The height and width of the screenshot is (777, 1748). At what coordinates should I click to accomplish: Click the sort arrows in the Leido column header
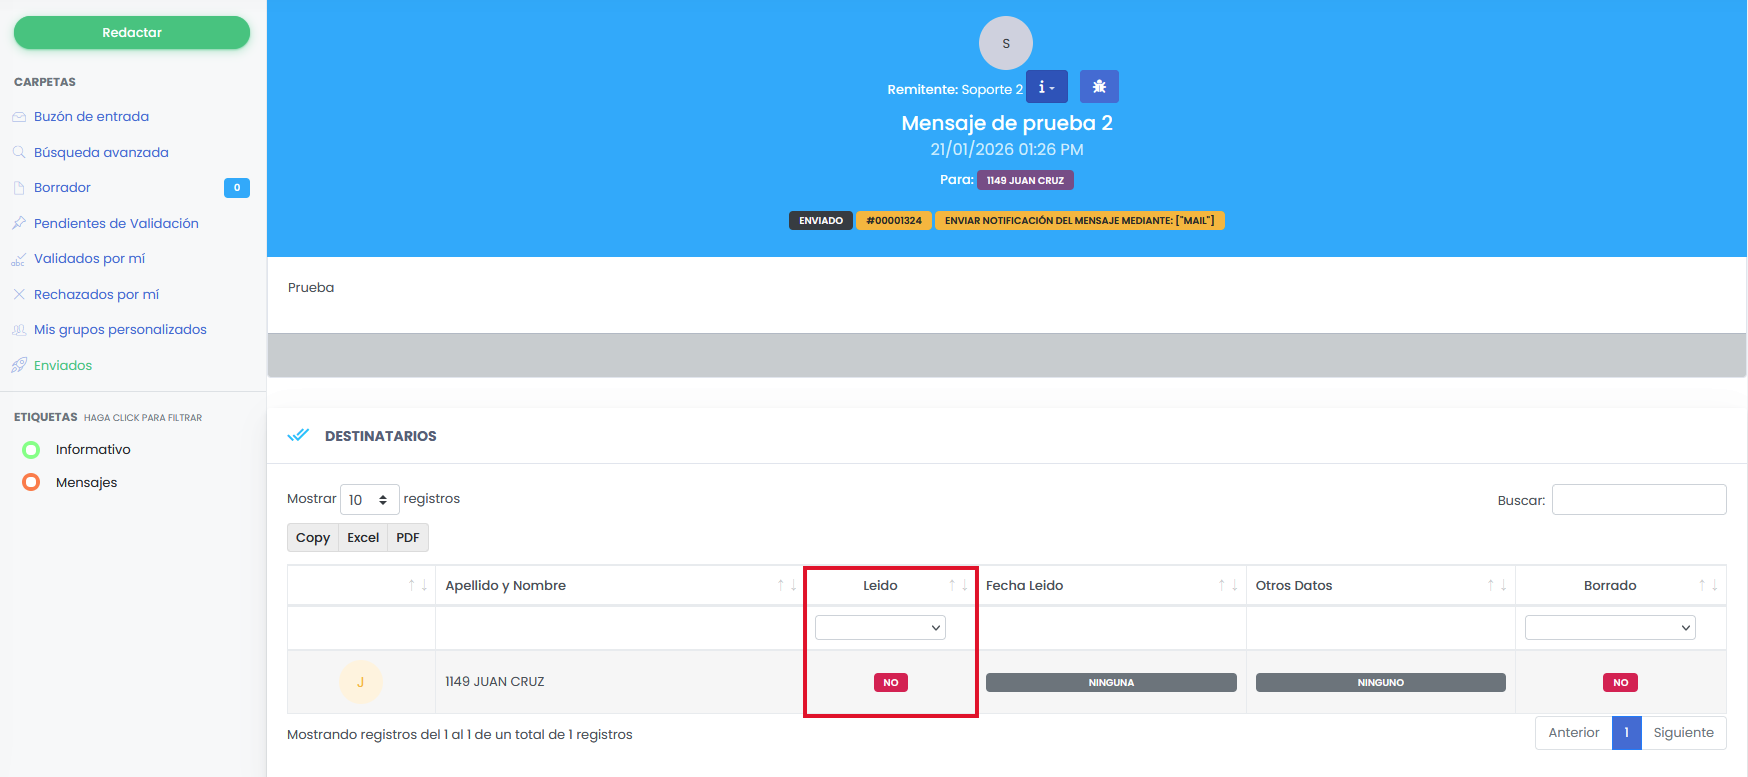(x=958, y=585)
